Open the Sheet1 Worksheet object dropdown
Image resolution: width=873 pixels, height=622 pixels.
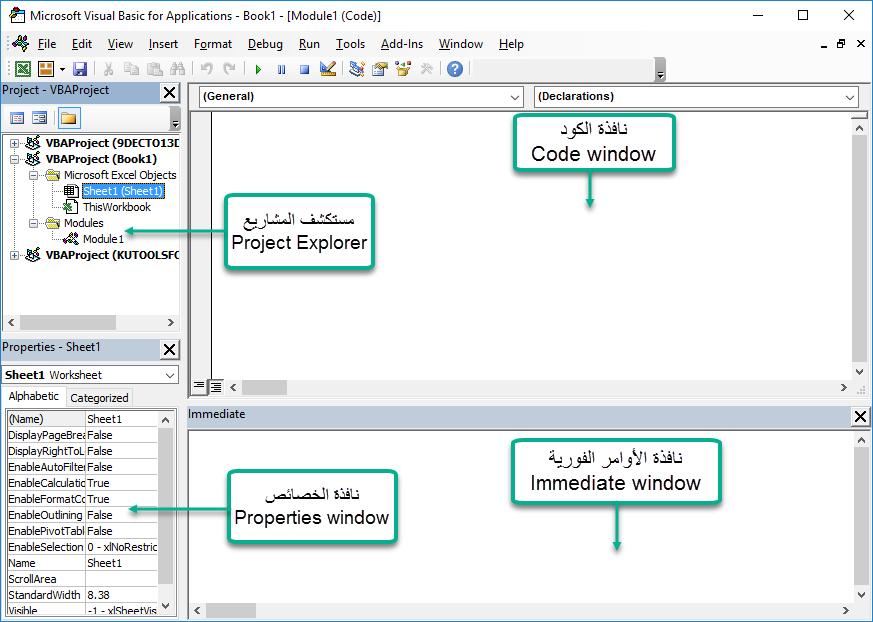pyautogui.click(x=170, y=375)
